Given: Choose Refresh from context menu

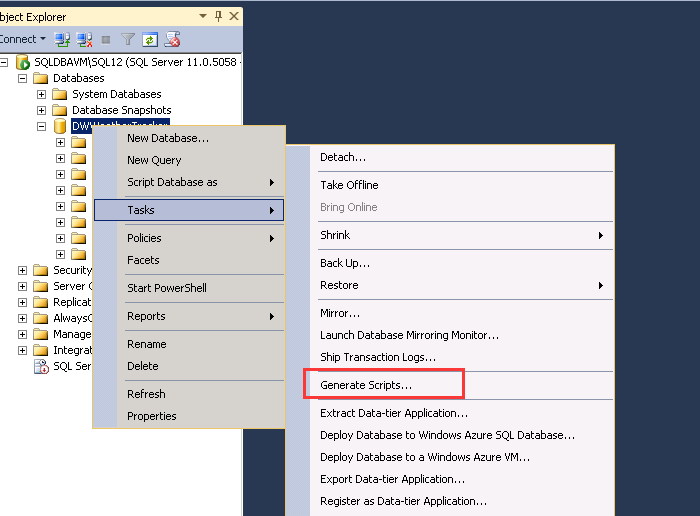Looking at the screenshot, I should [189, 394].
